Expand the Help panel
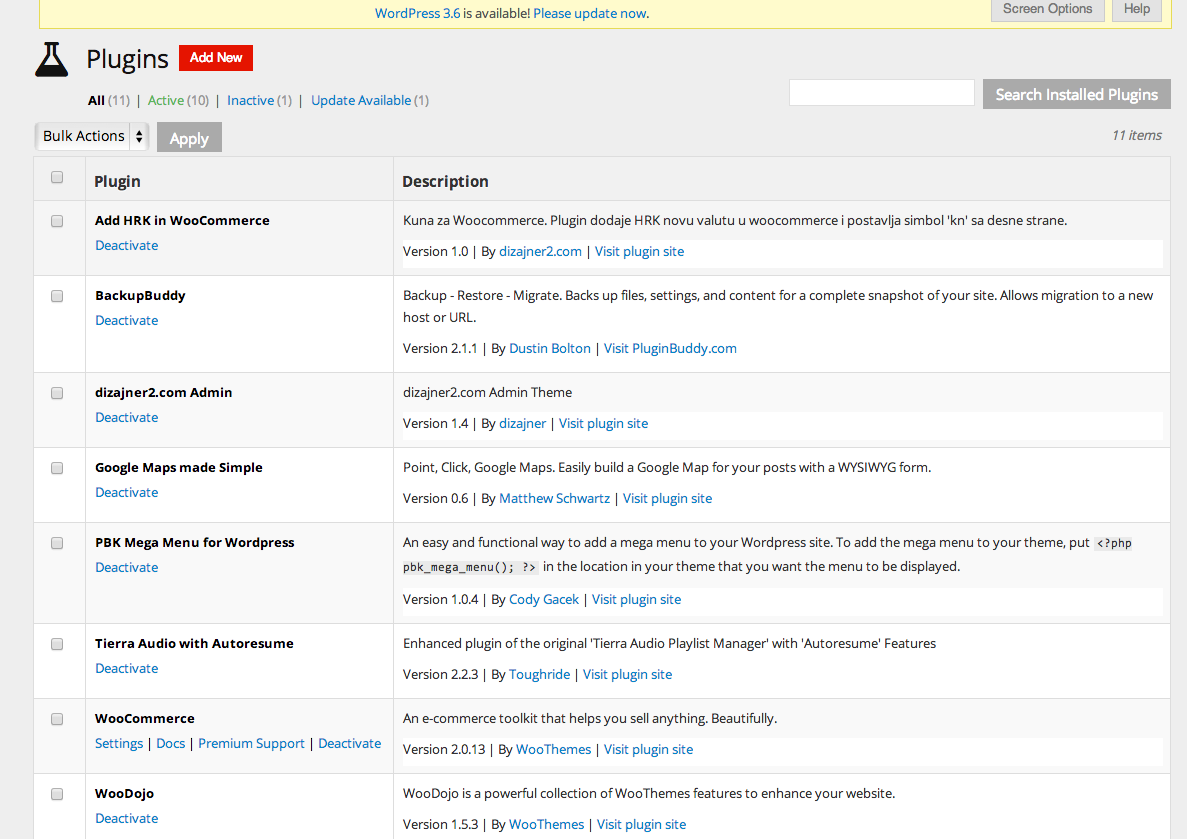 tap(1137, 9)
